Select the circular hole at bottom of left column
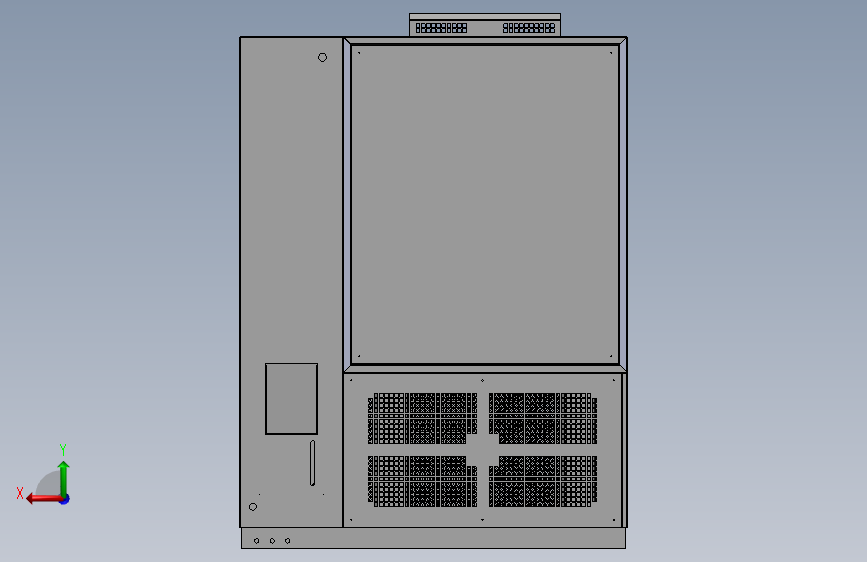Screen dimensions: 867x562 253,507
